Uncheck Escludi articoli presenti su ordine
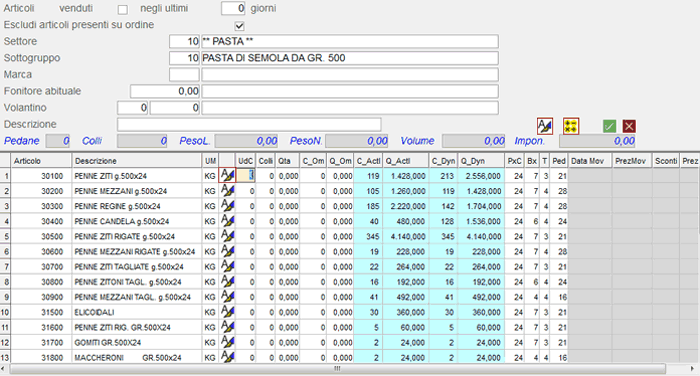 pos(239,25)
